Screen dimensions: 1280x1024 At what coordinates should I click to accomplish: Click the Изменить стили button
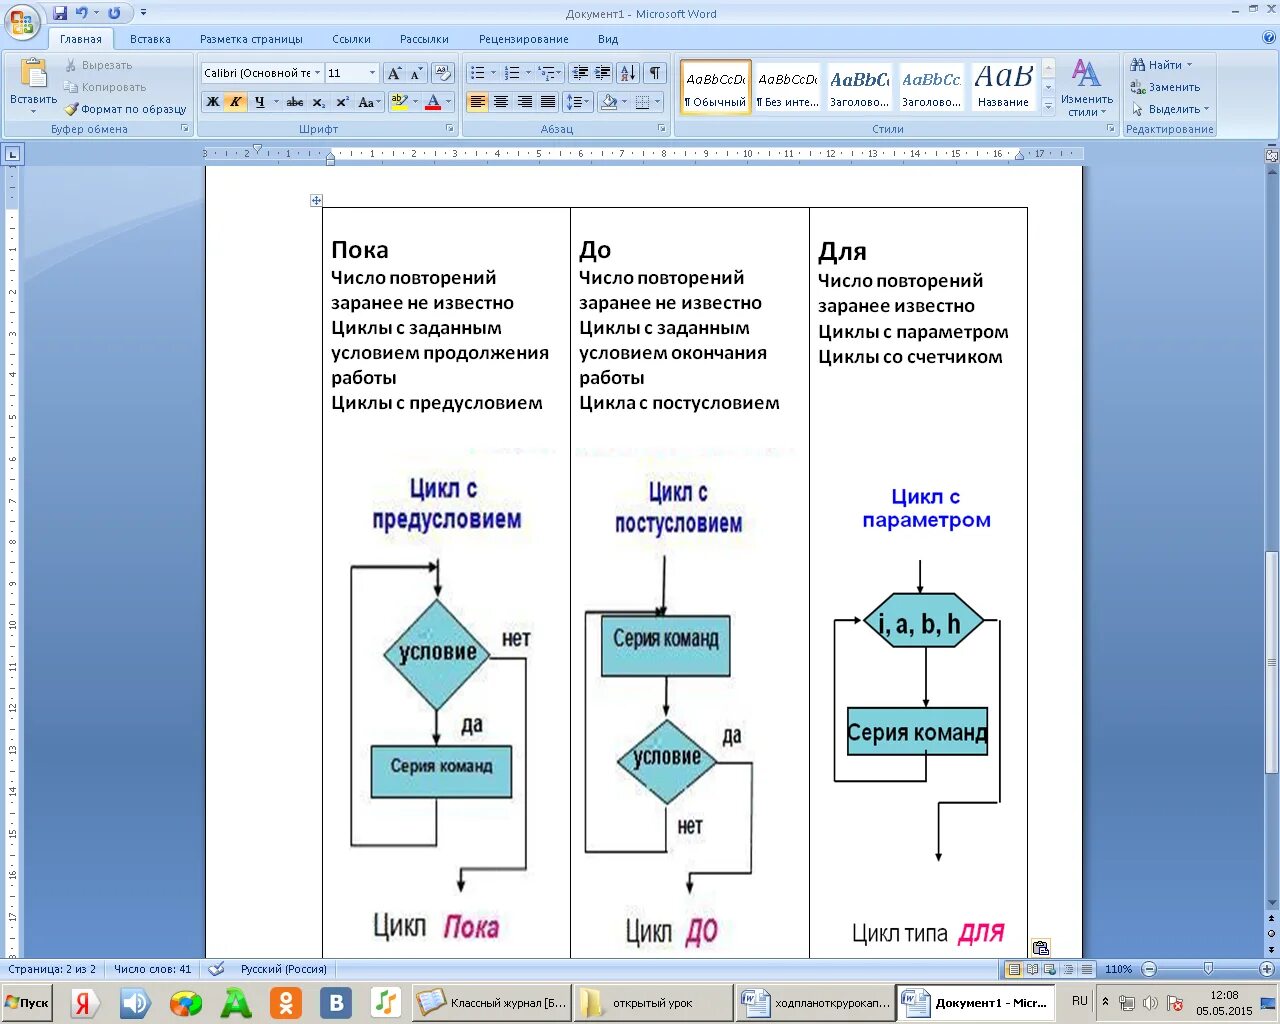click(1087, 87)
